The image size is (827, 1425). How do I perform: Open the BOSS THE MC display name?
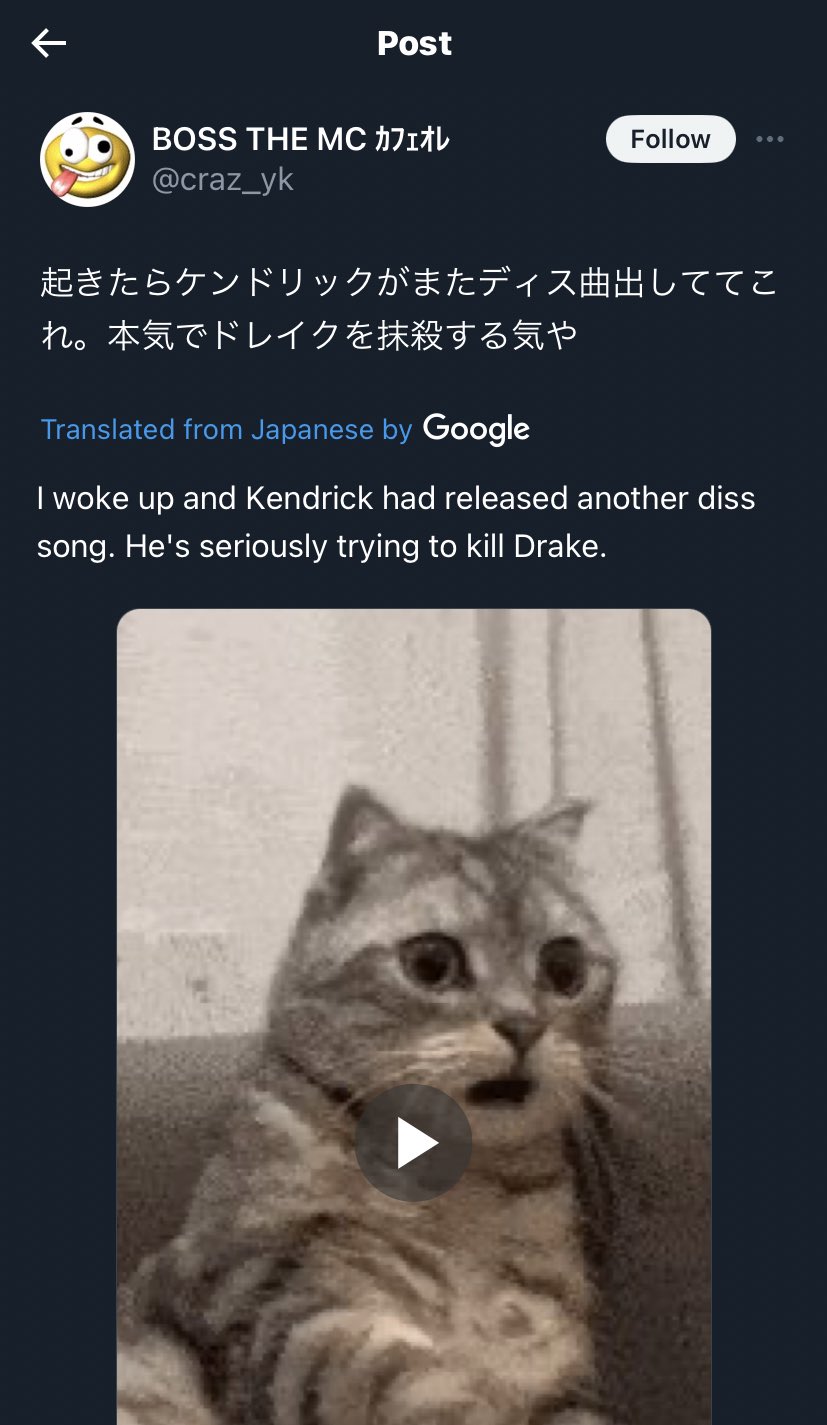point(258,140)
